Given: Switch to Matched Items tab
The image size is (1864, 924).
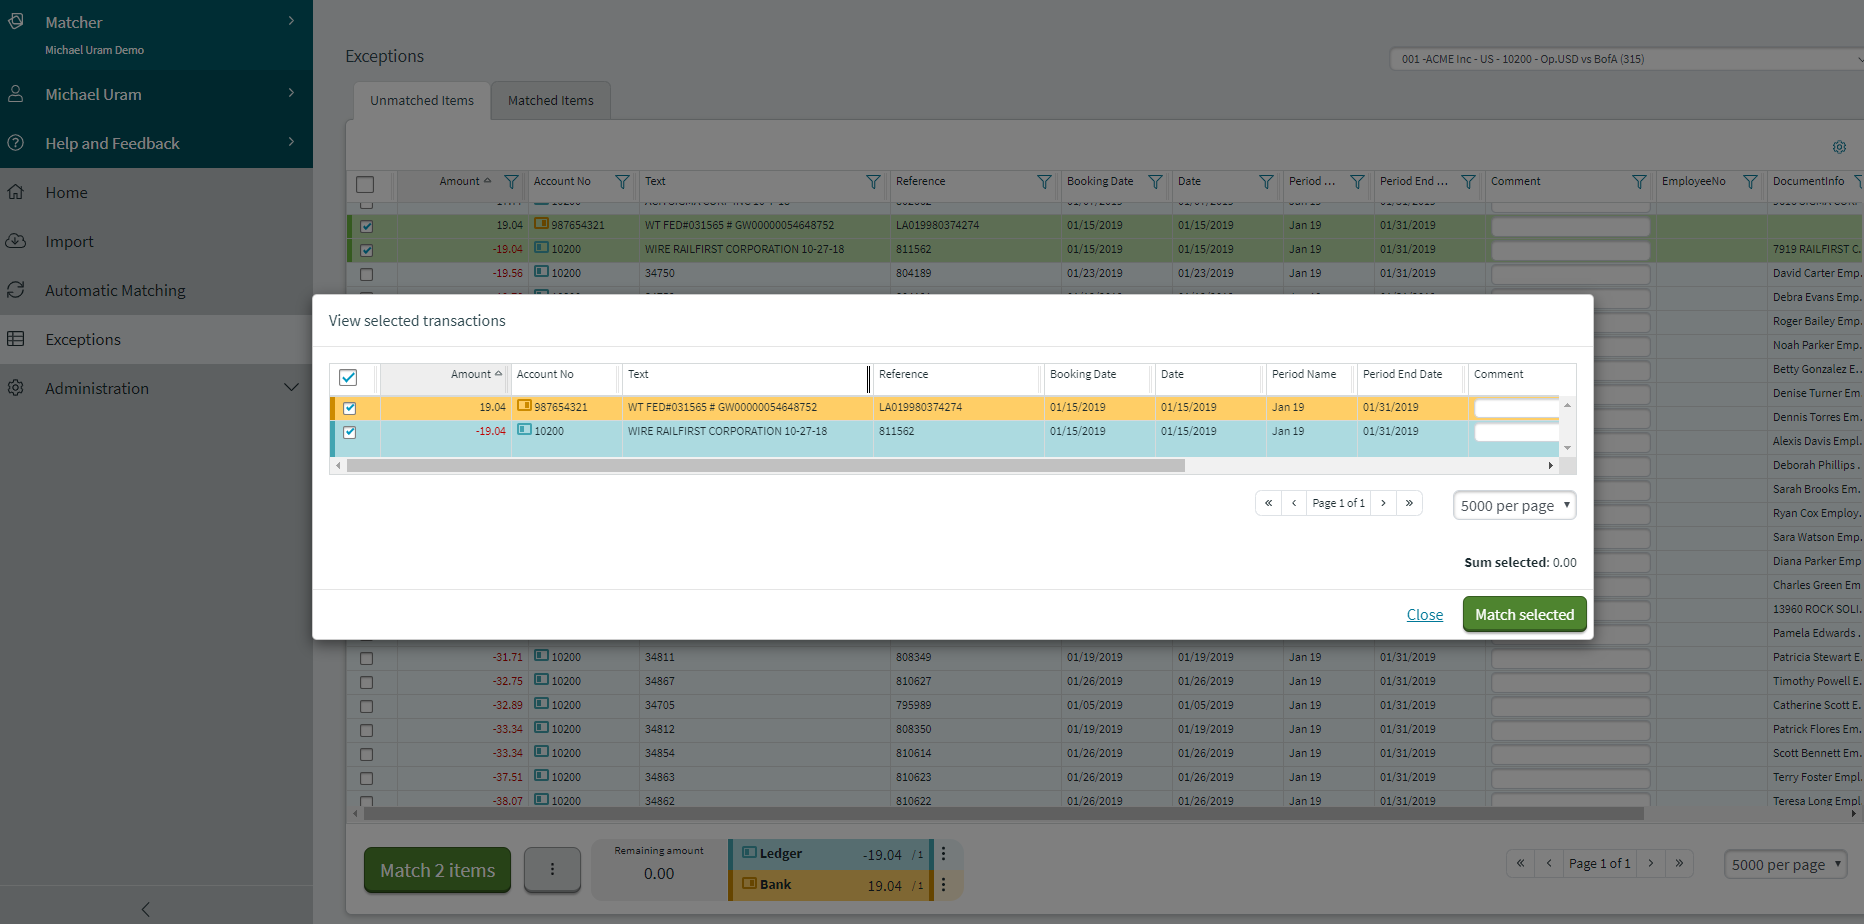Looking at the screenshot, I should [550, 101].
